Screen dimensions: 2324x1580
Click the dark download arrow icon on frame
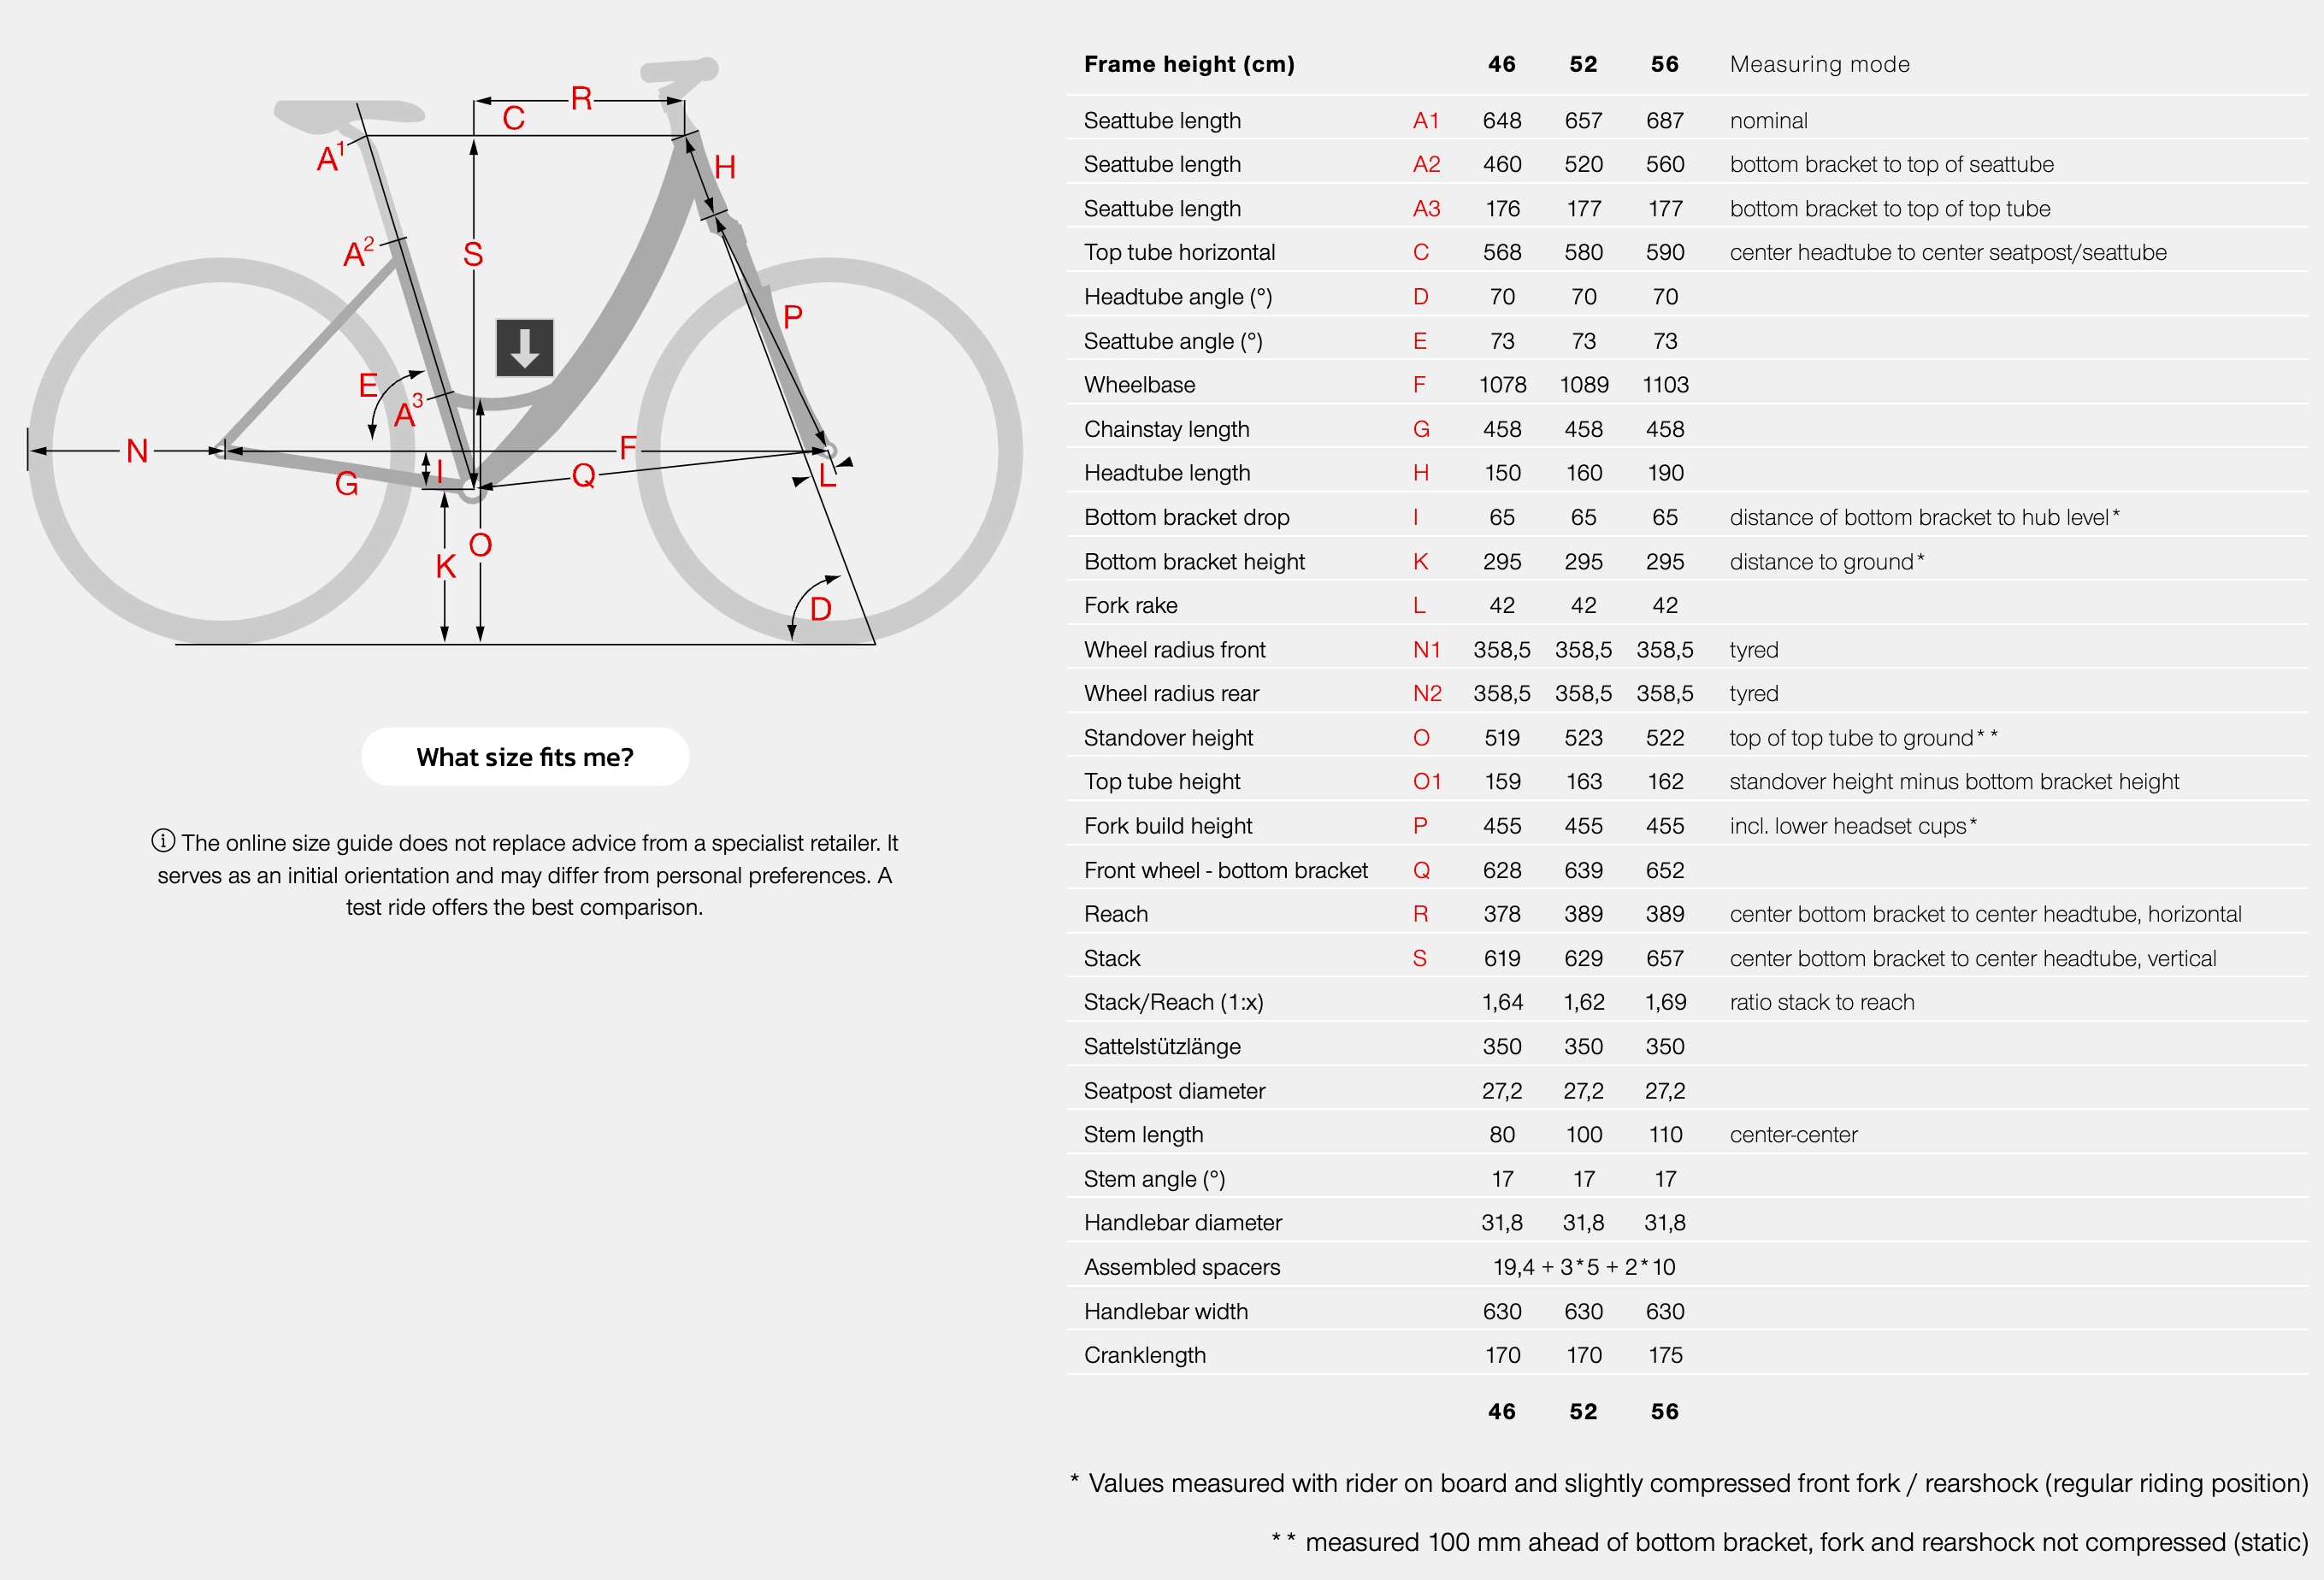pyautogui.click(x=525, y=348)
